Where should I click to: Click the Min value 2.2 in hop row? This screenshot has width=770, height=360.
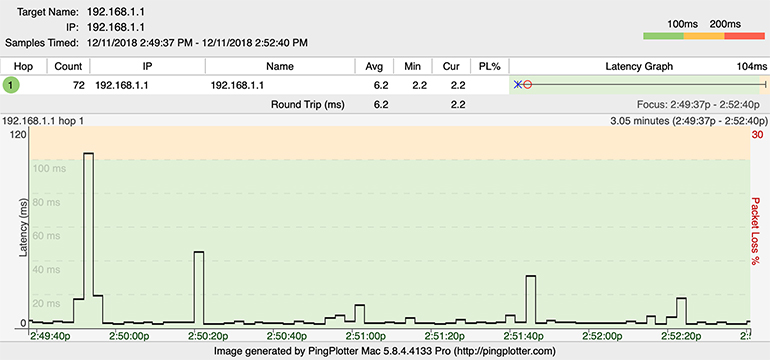(419, 85)
